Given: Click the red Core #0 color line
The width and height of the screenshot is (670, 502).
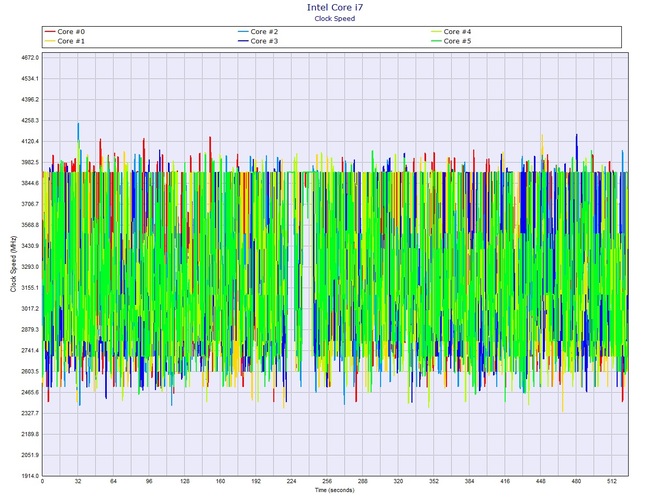Looking at the screenshot, I should click(x=50, y=32).
